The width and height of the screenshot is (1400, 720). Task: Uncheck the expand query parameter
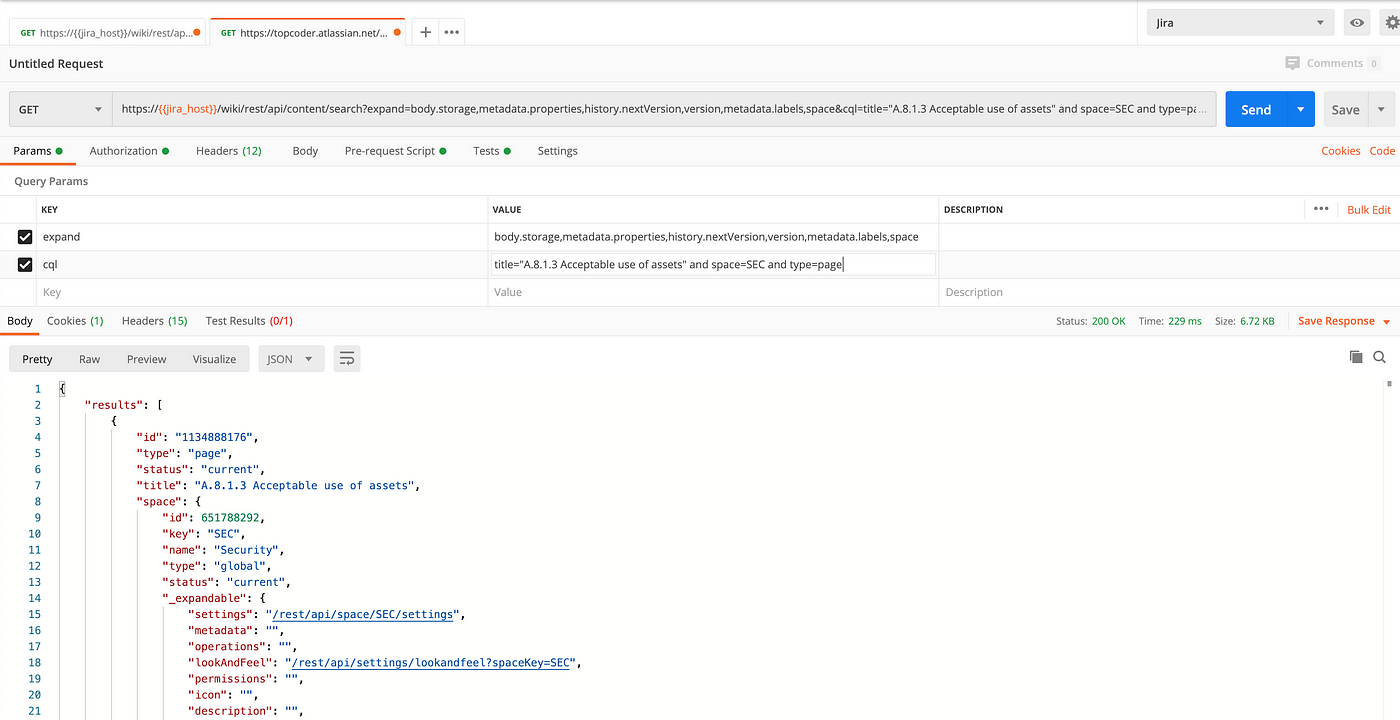[25, 237]
